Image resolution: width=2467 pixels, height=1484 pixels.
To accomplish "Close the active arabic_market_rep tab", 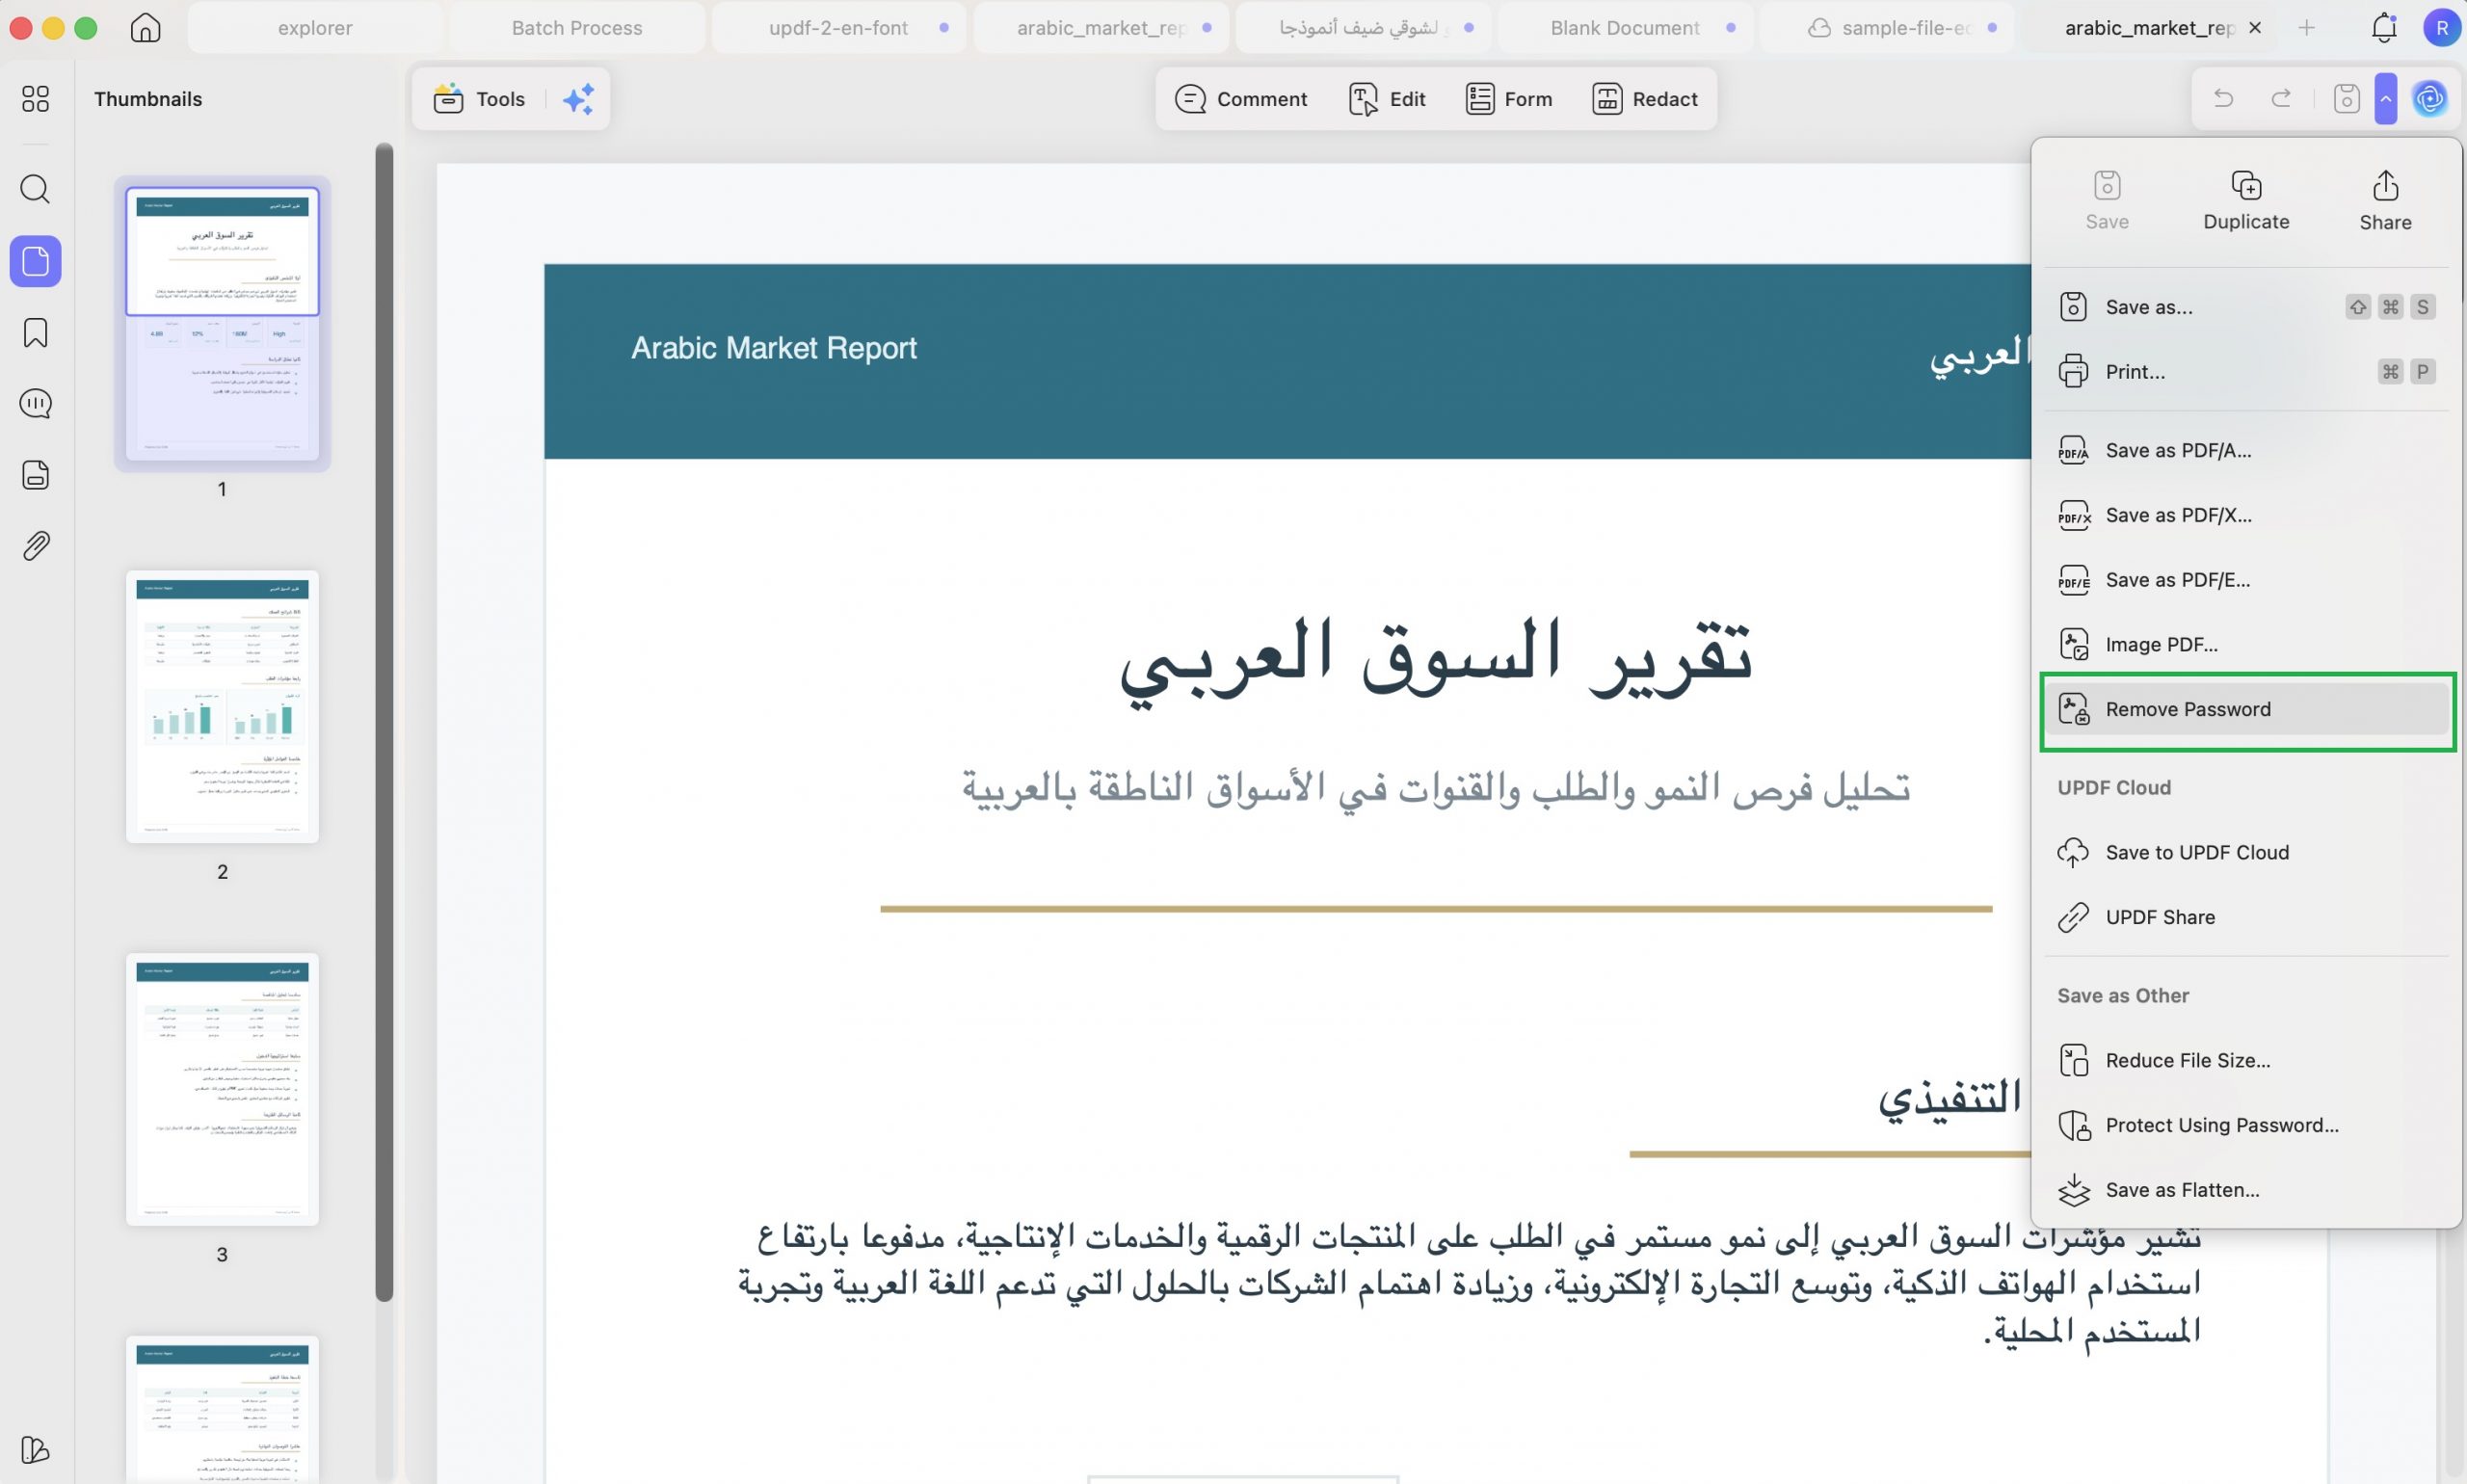I will pyautogui.click(x=2255, y=28).
